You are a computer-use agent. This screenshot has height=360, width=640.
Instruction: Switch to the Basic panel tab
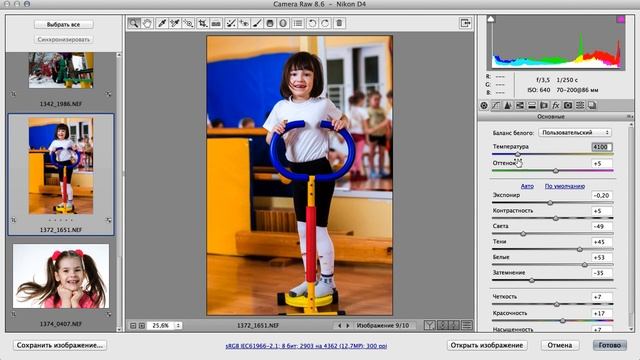484,105
